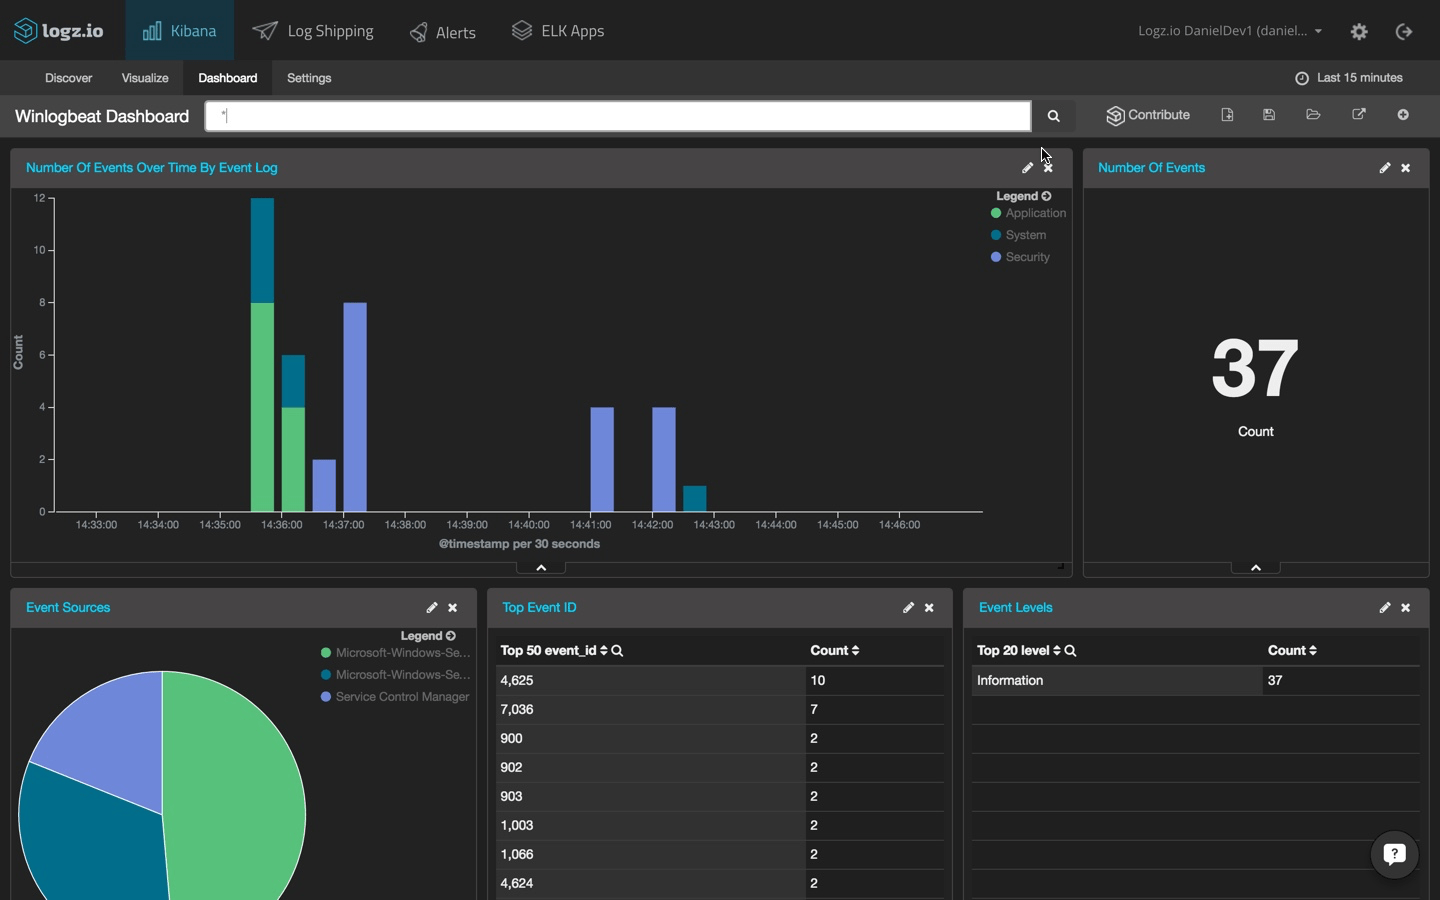Open a saved dashboard
1440x900 pixels.
(x=1312, y=115)
